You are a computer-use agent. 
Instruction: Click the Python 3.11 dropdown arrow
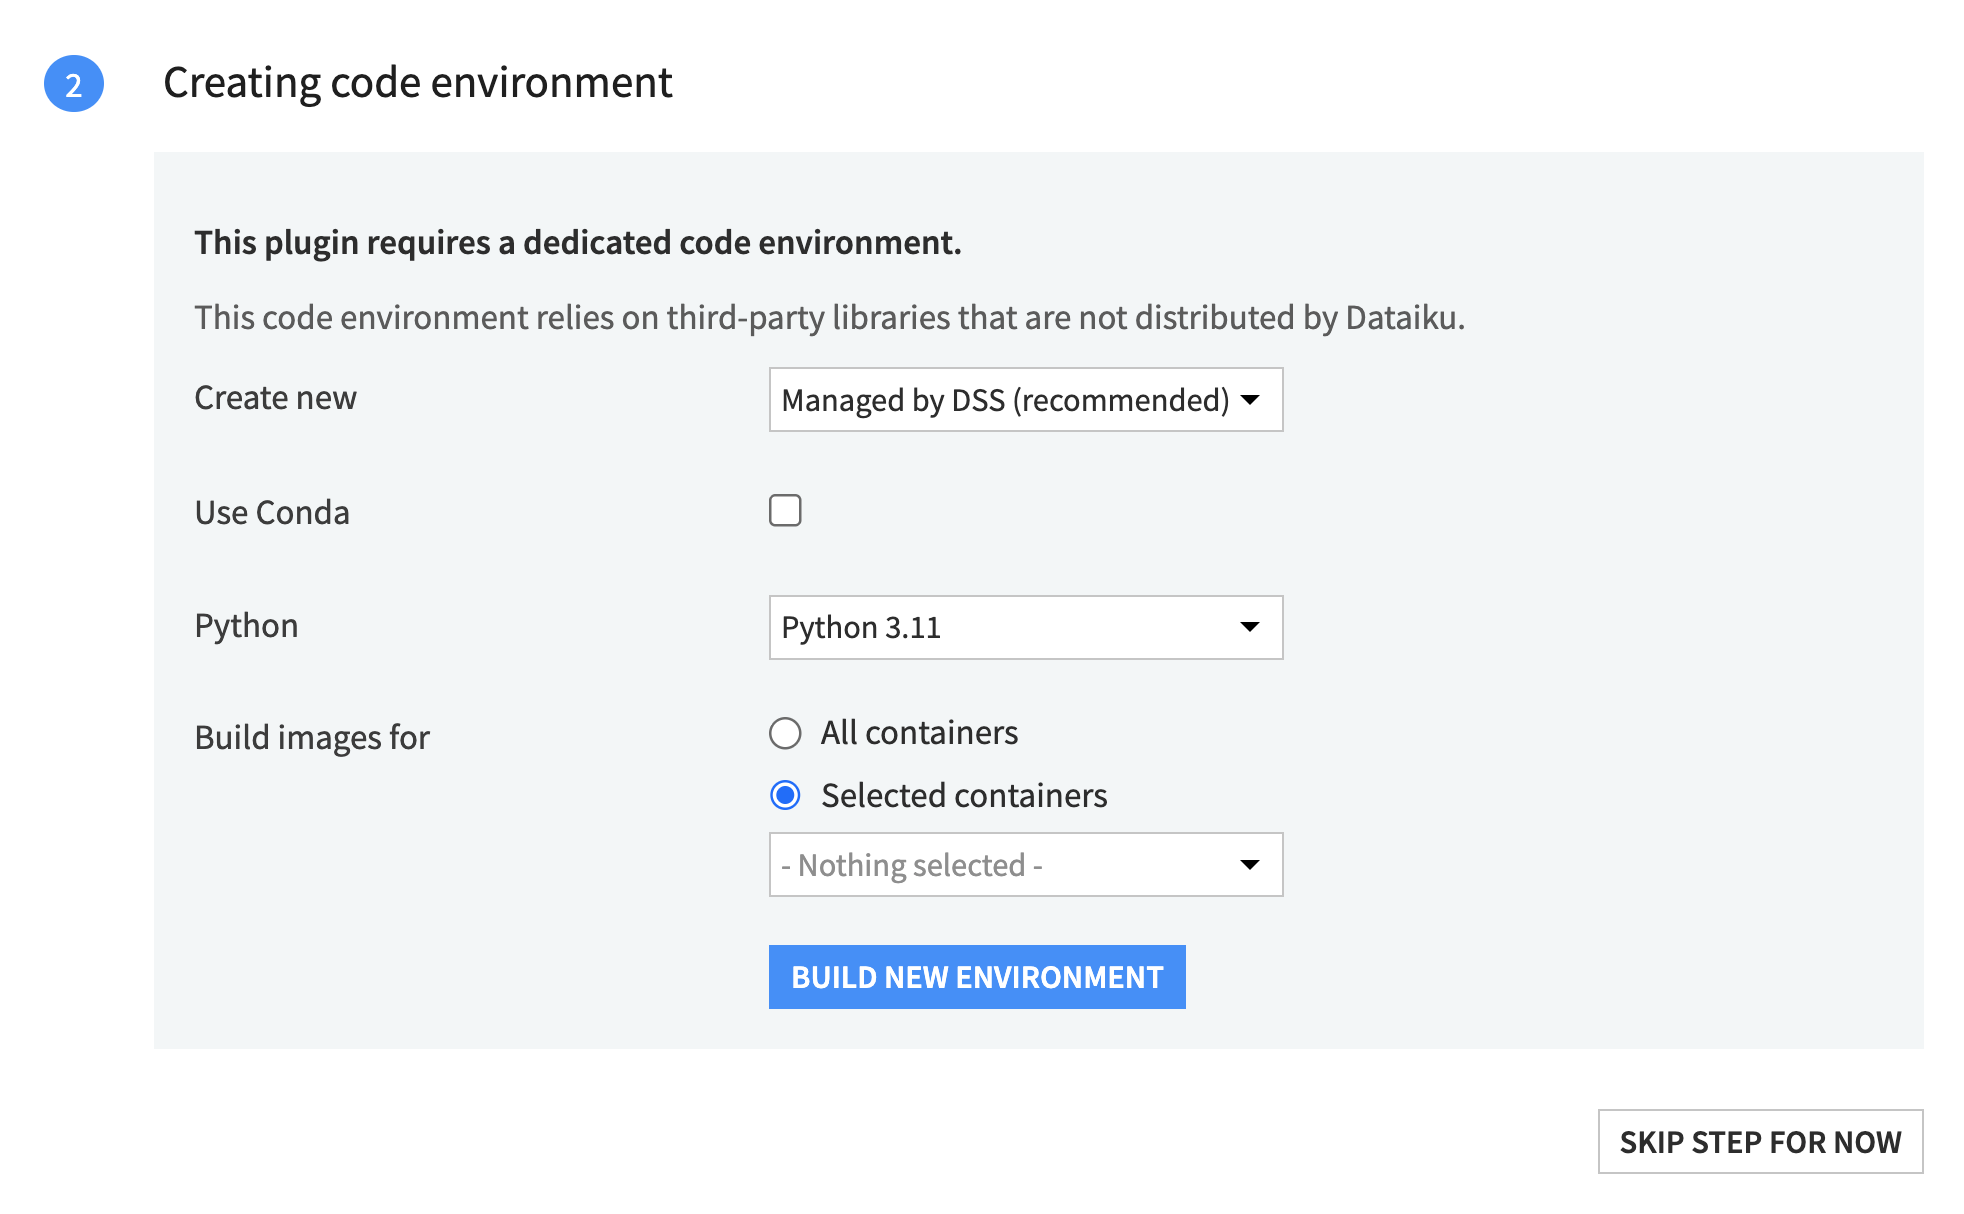coord(1249,627)
